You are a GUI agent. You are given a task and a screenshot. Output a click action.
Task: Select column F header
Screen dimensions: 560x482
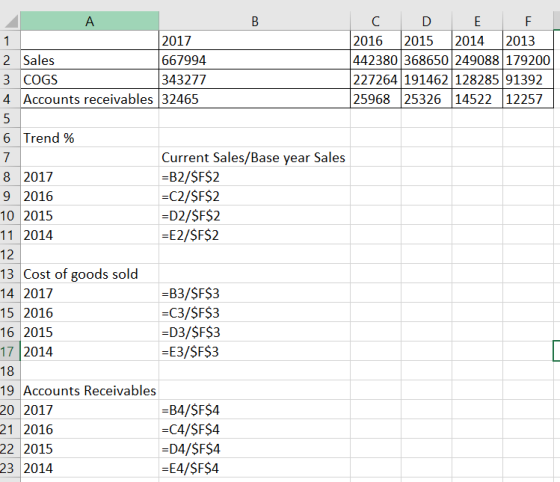528,21
